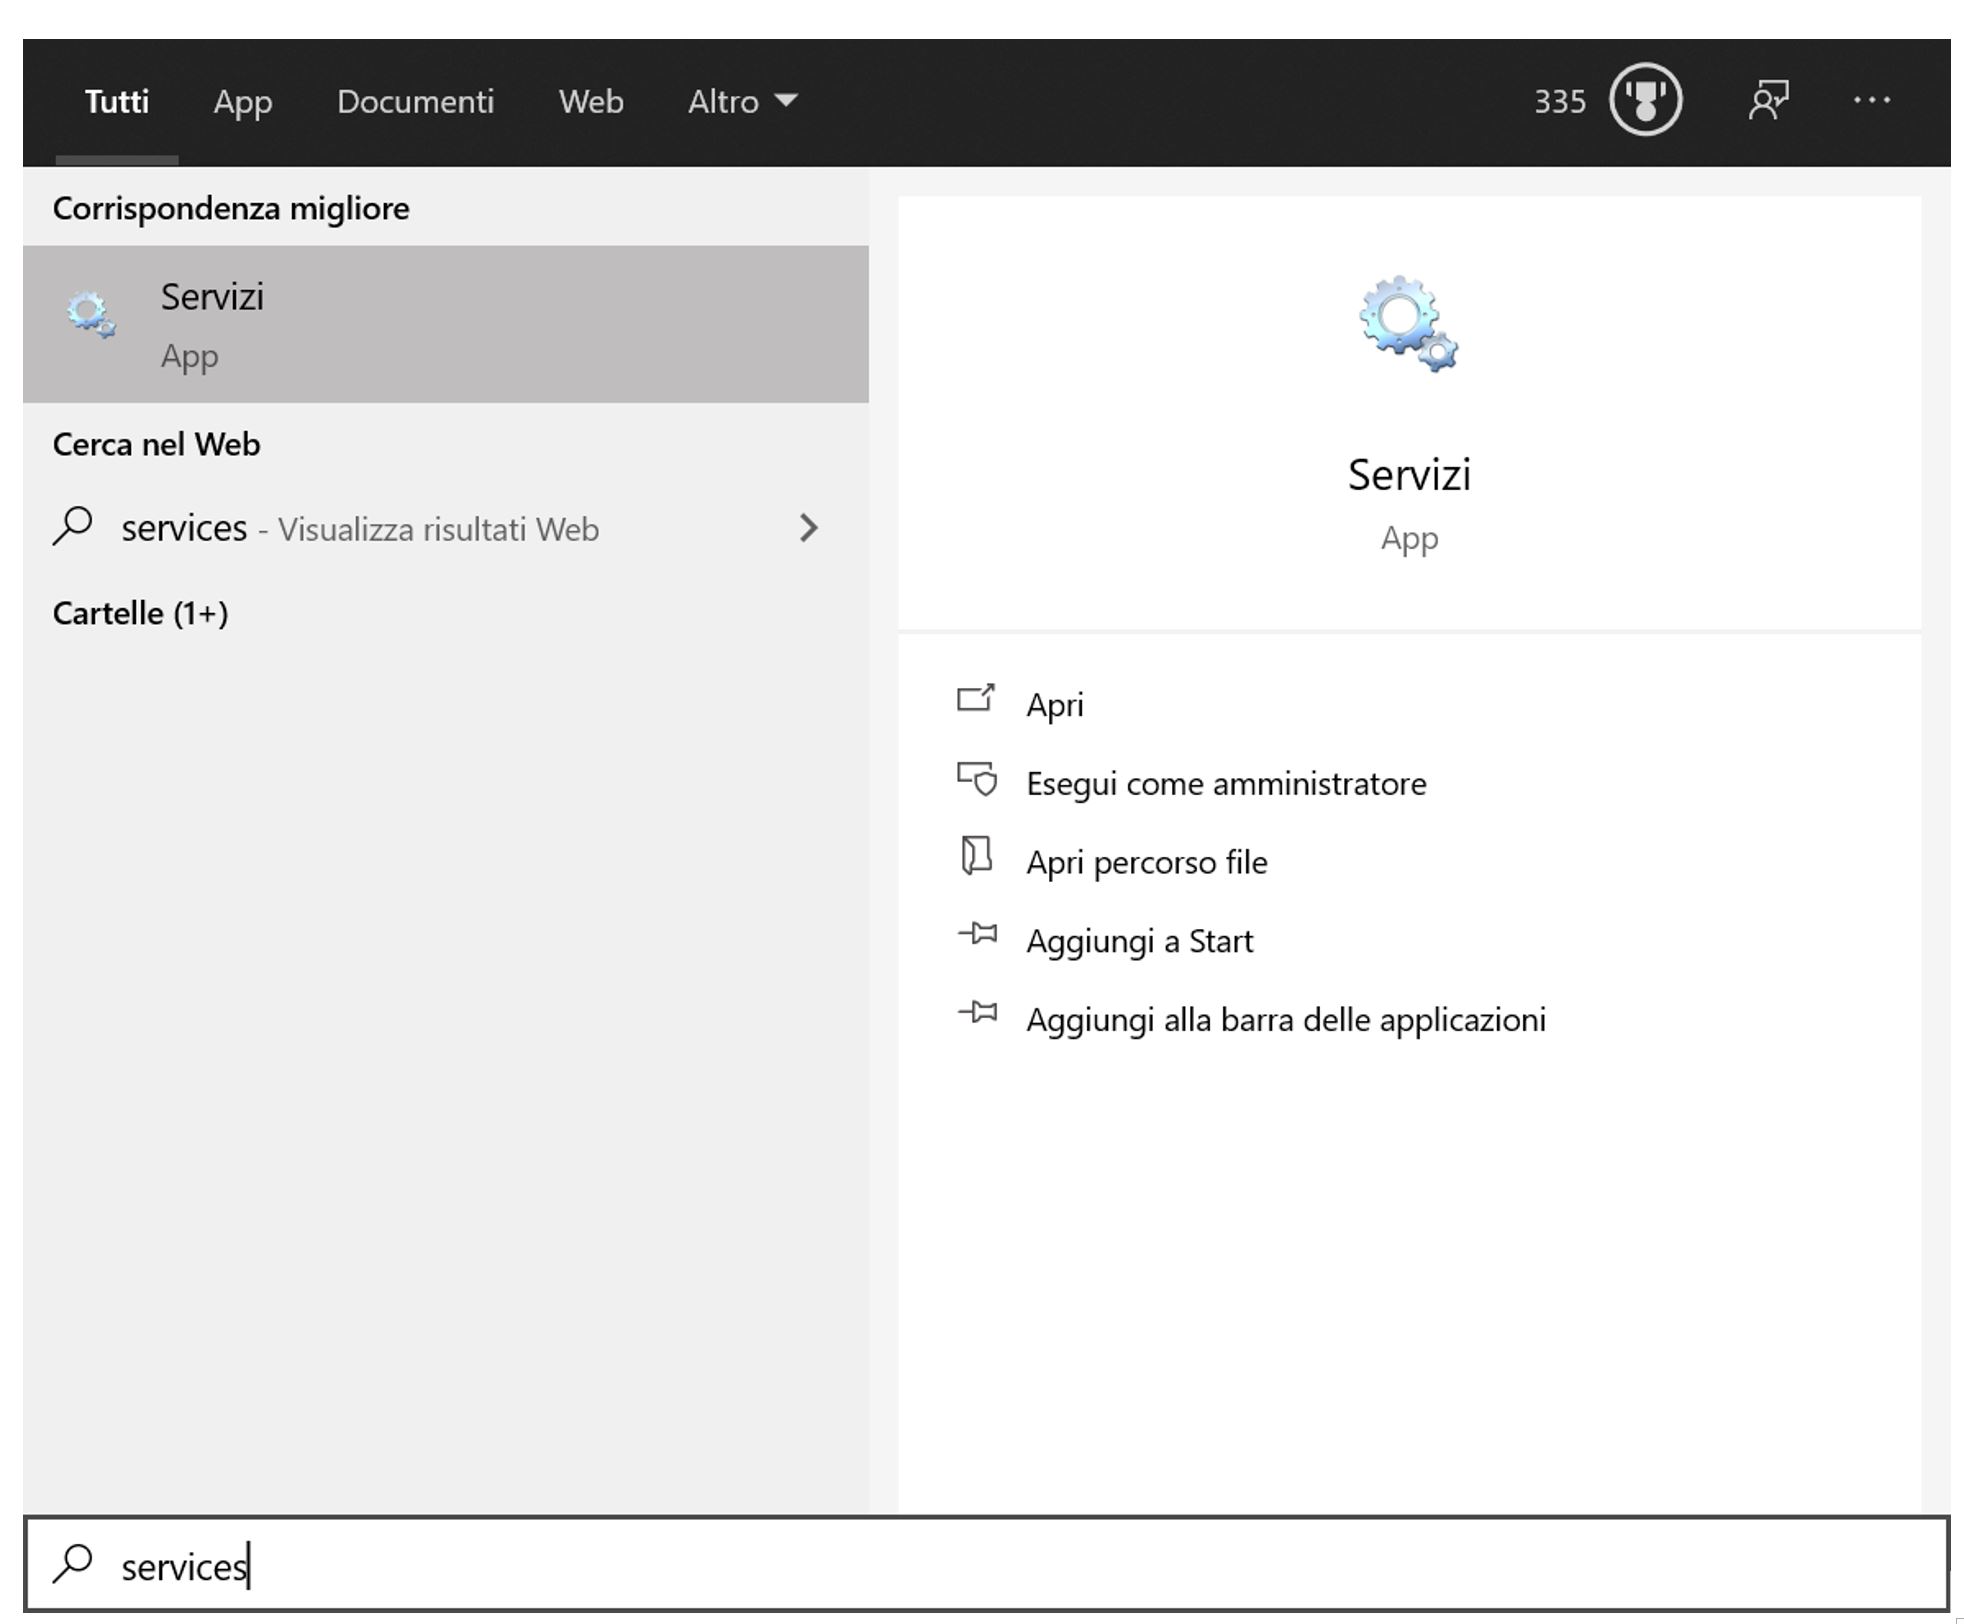Click Servizi gear icon in best match
Image resolution: width=1964 pixels, height=1624 pixels.
[x=90, y=314]
